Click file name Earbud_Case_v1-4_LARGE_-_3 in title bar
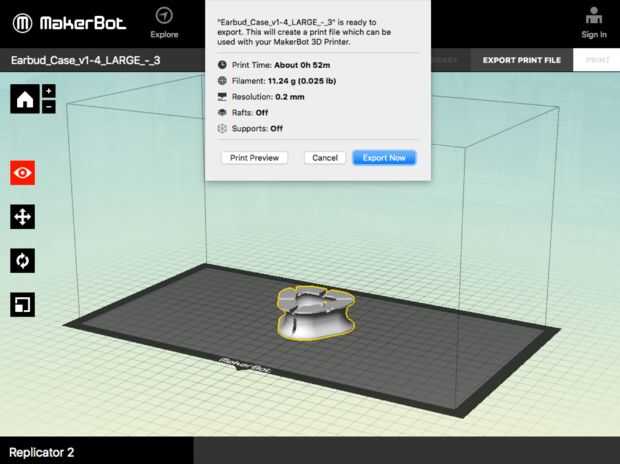This screenshot has height=464, width=620. point(85,60)
